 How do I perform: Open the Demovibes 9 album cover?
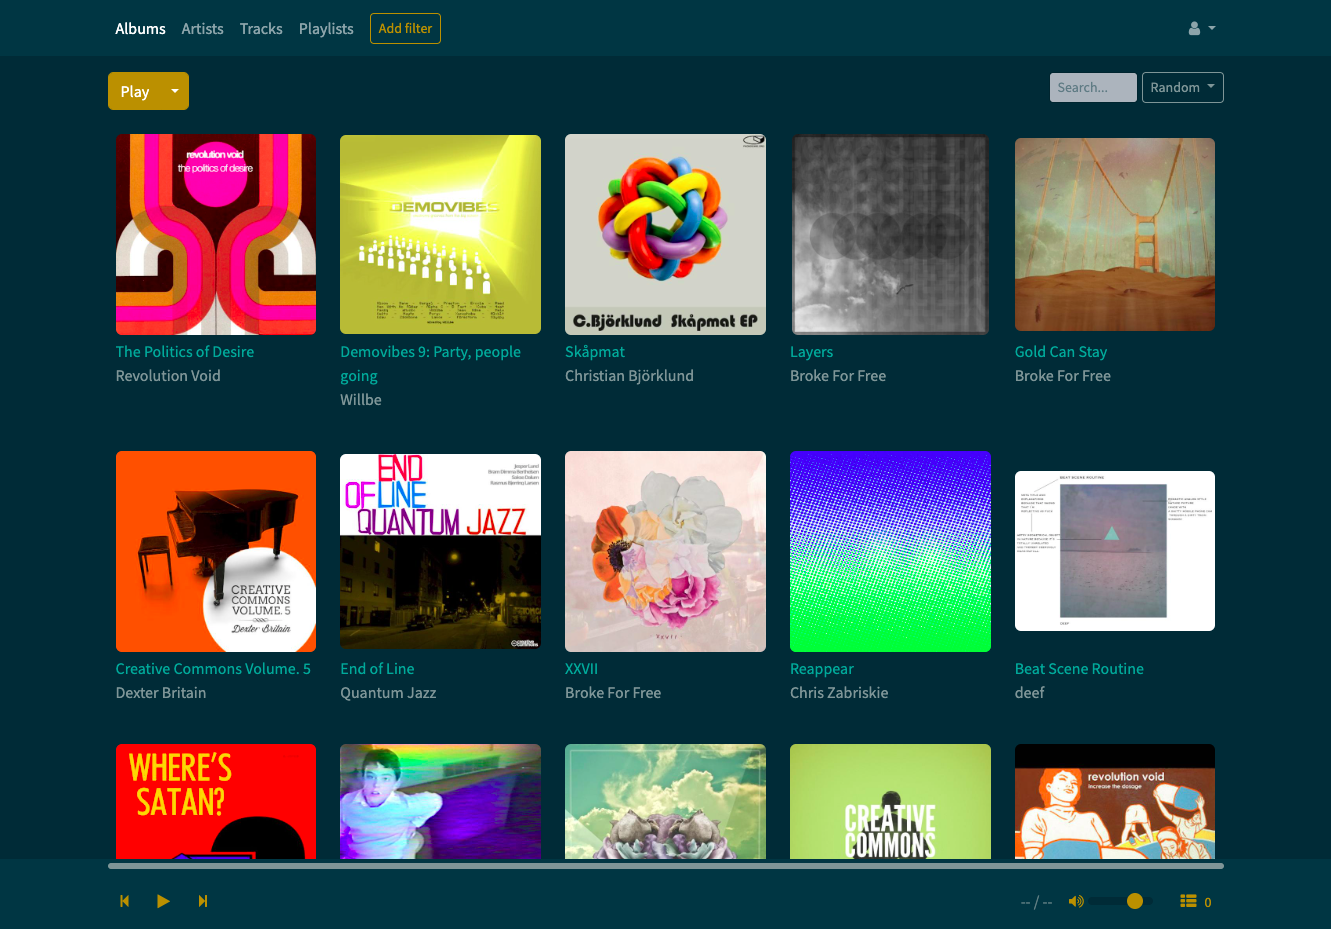tap(441, 235)
